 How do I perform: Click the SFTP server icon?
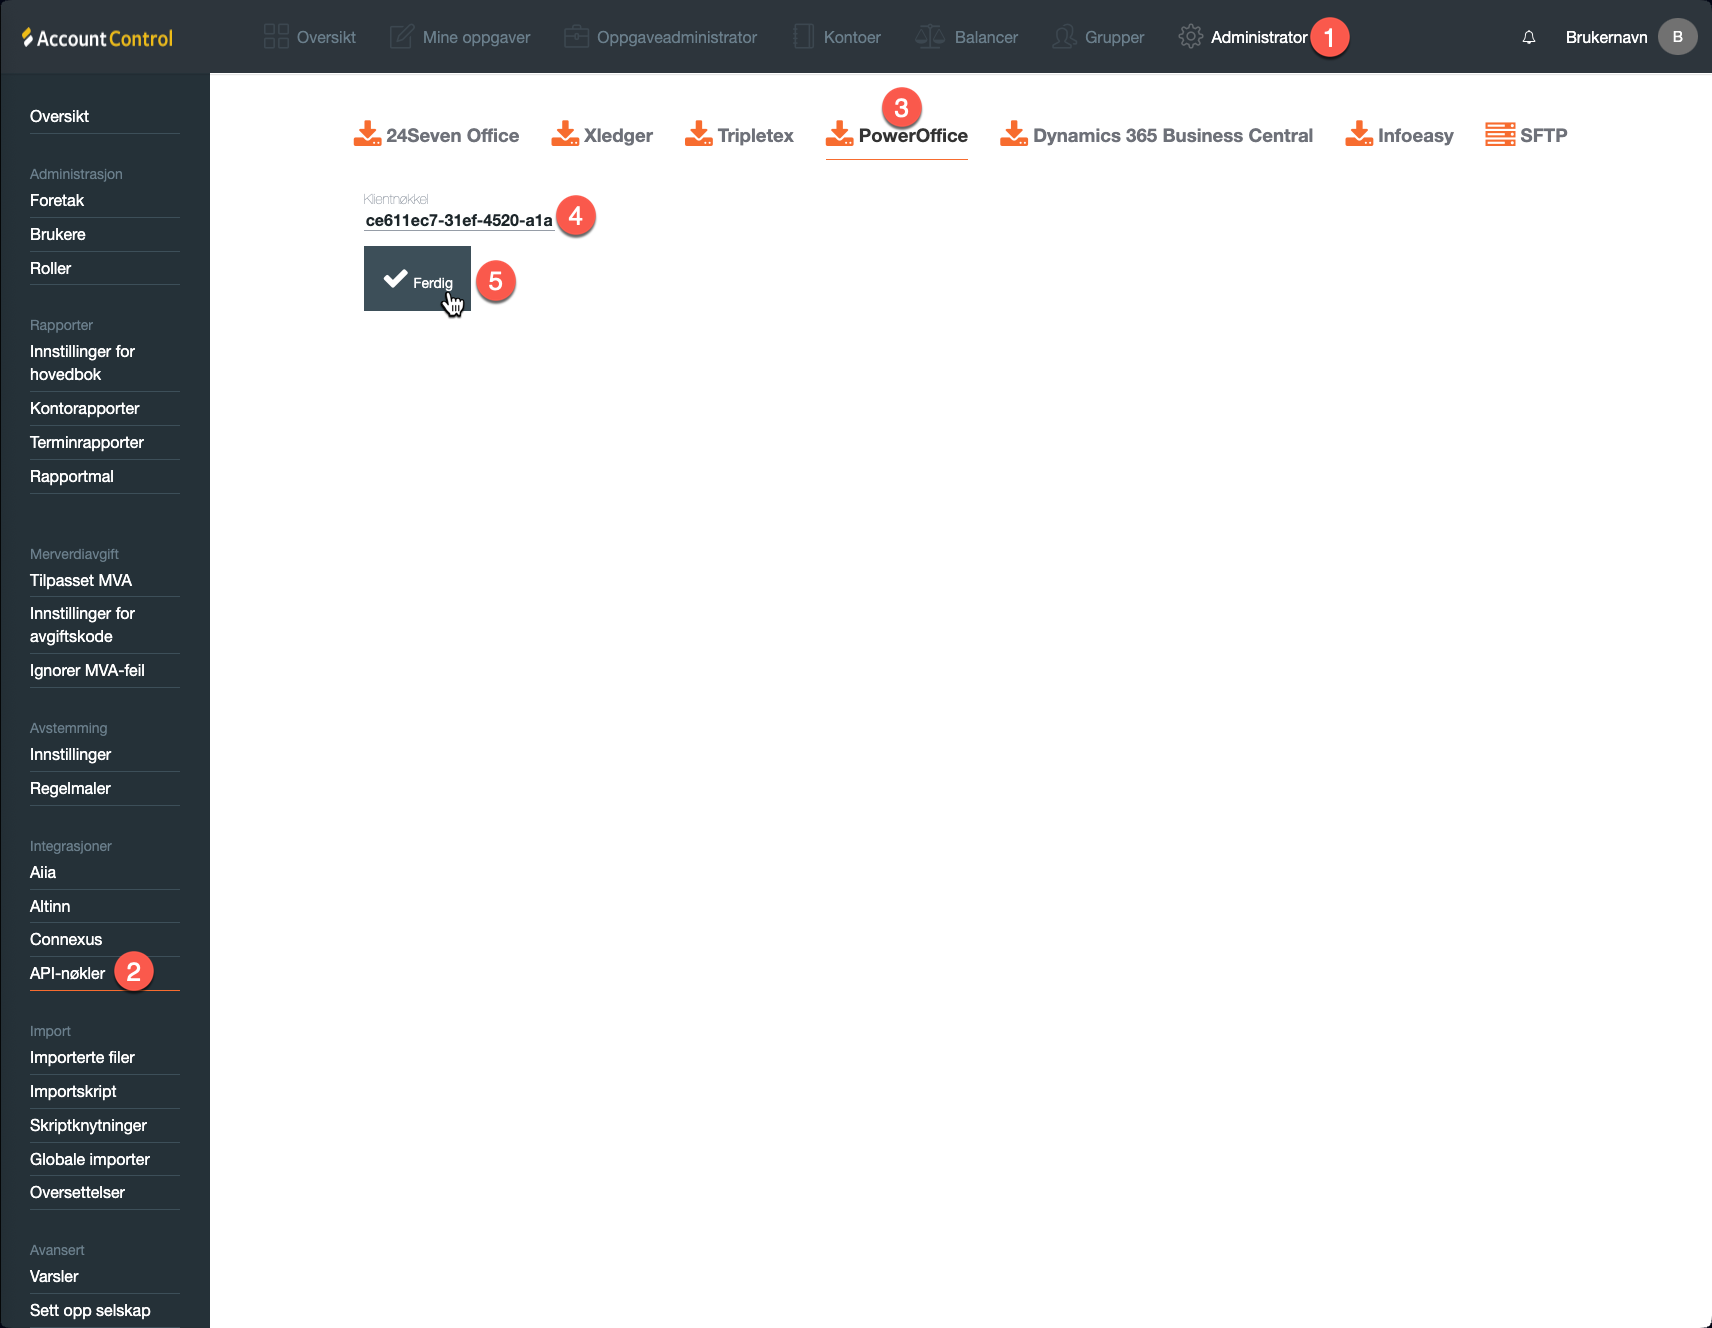click(1499, 134)
